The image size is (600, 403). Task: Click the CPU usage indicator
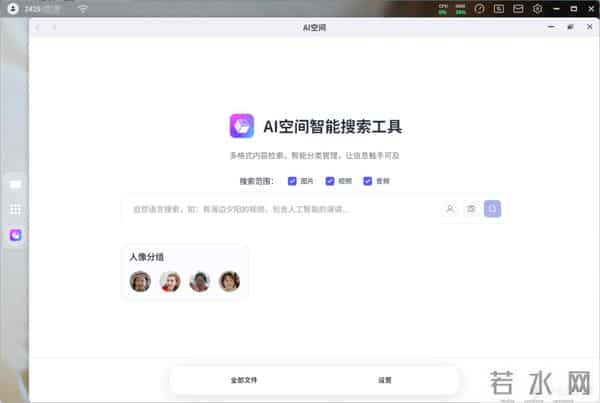pos(443,9)
